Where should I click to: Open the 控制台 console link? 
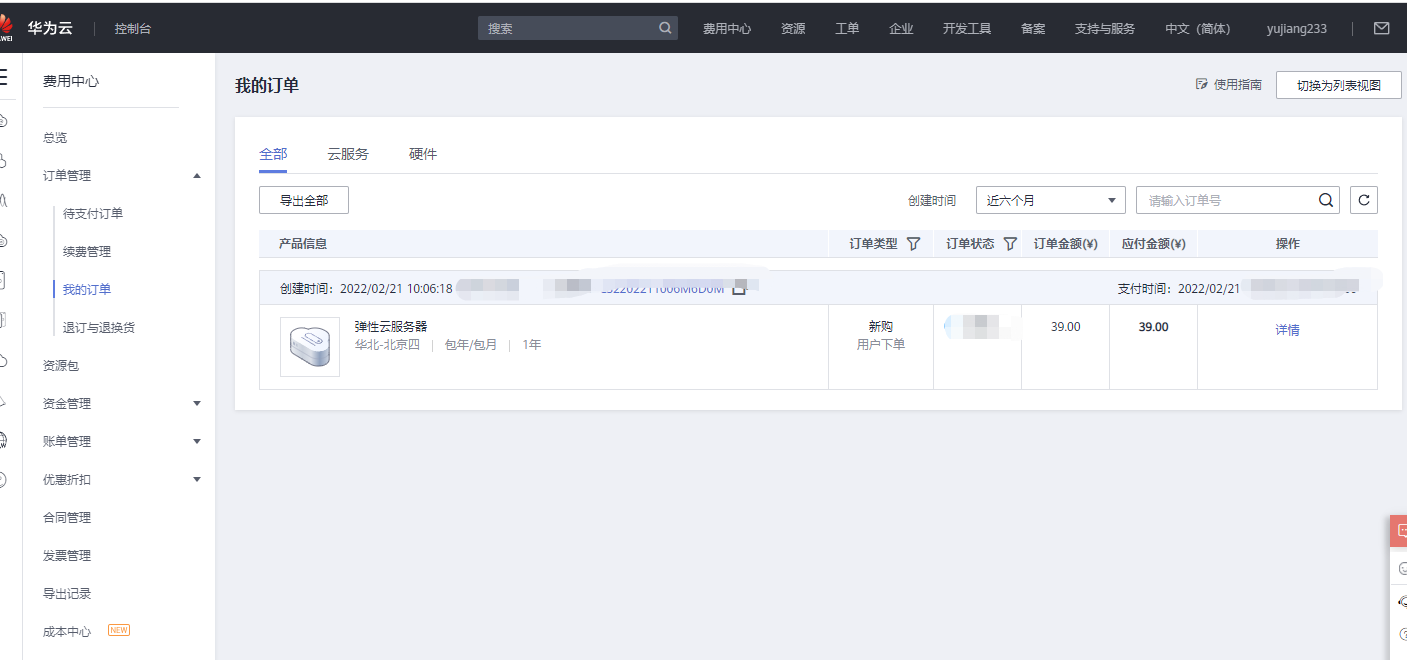click(133, 29)
